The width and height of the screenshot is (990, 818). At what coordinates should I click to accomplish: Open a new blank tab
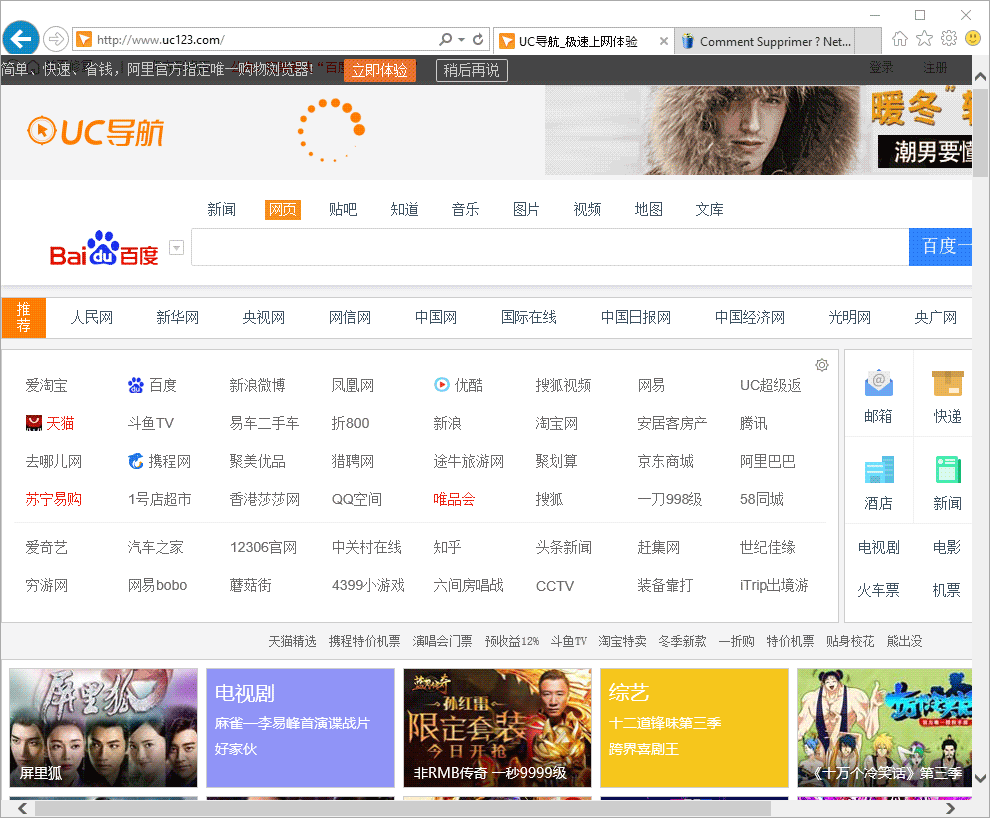[868, 41]
